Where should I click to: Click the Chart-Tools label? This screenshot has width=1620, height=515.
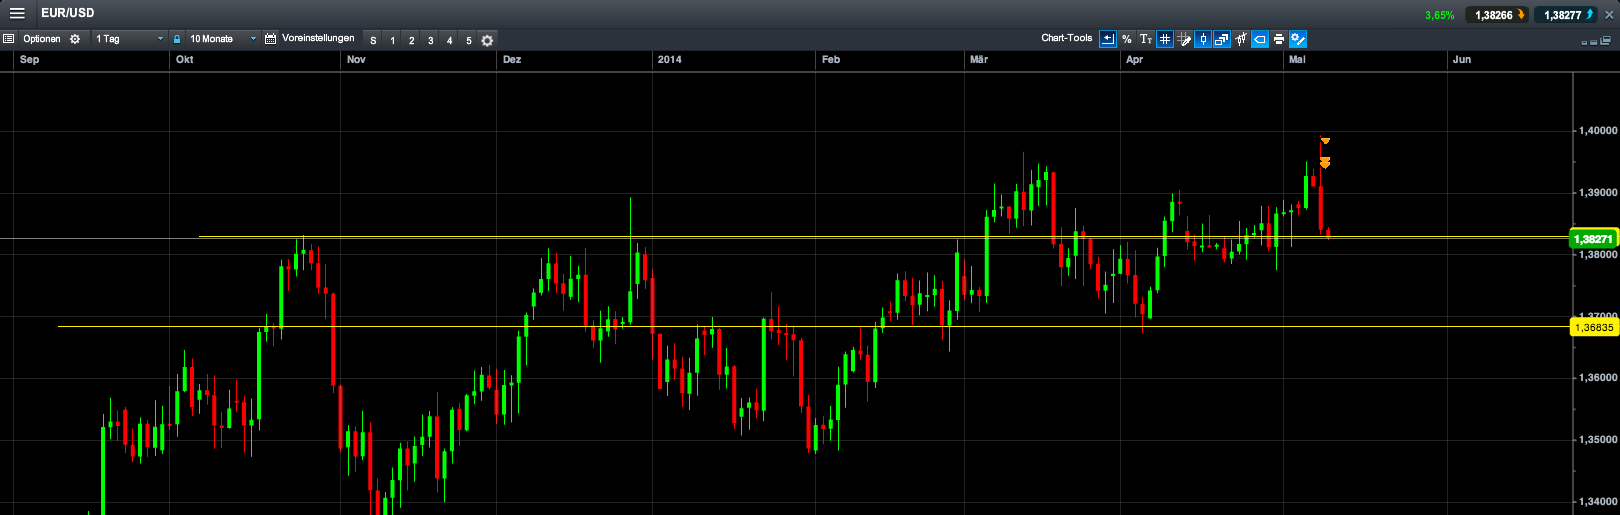click(1066, 38)
